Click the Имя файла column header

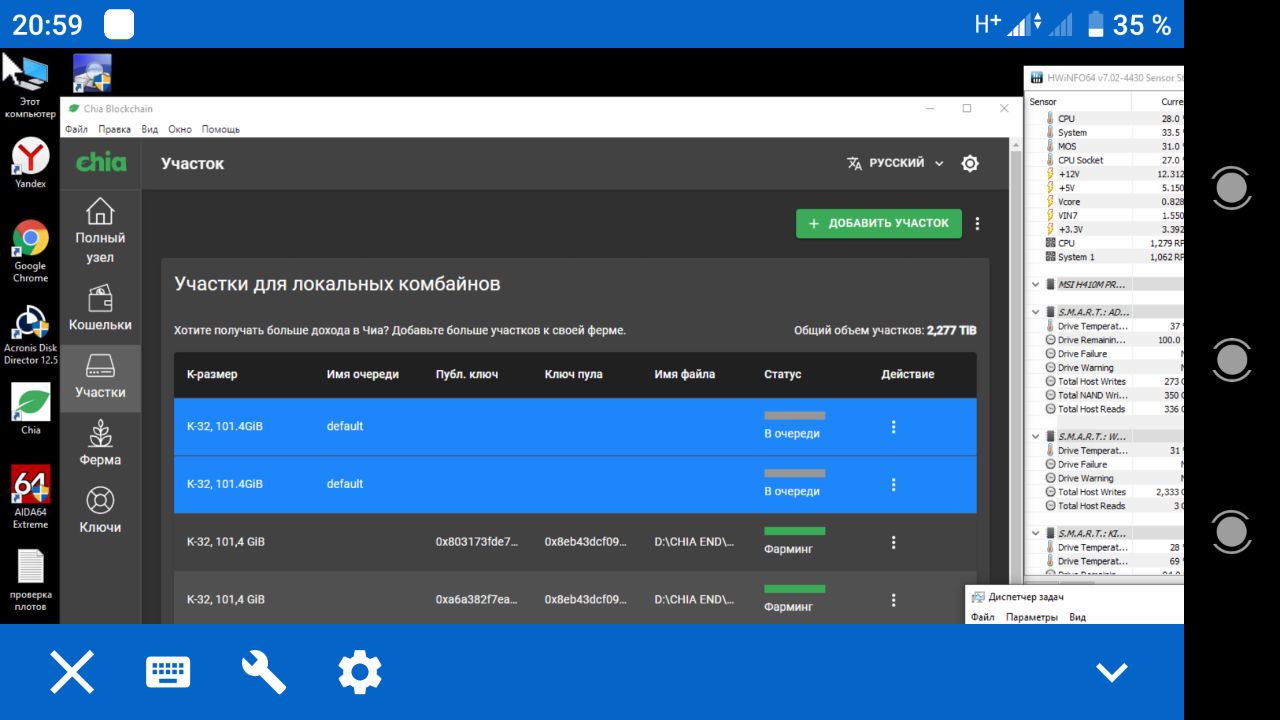(685, 375)
